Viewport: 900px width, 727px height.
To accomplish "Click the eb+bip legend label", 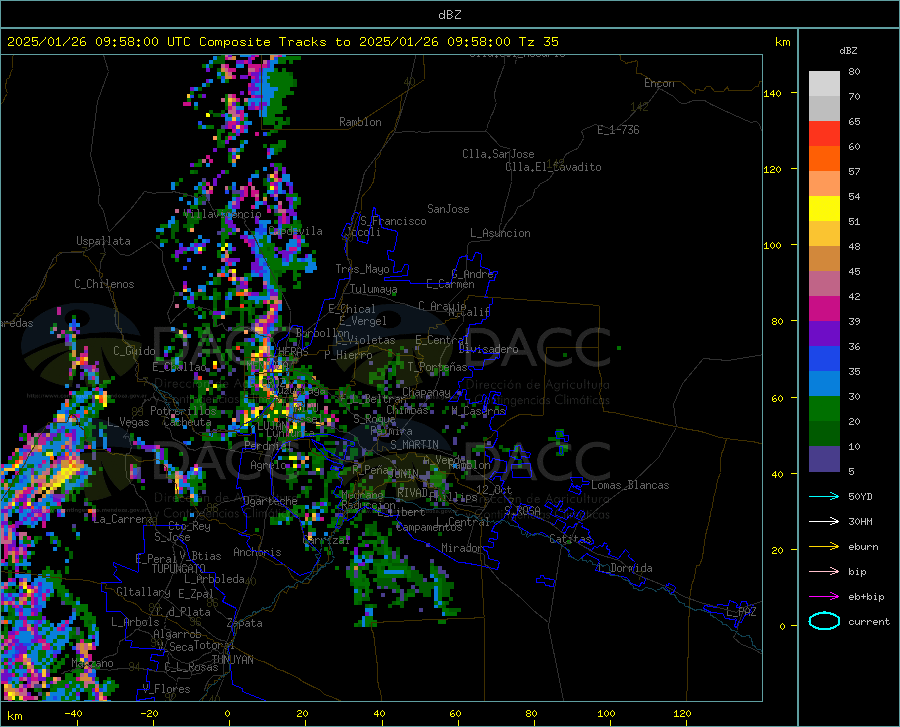I will (866, 597).
